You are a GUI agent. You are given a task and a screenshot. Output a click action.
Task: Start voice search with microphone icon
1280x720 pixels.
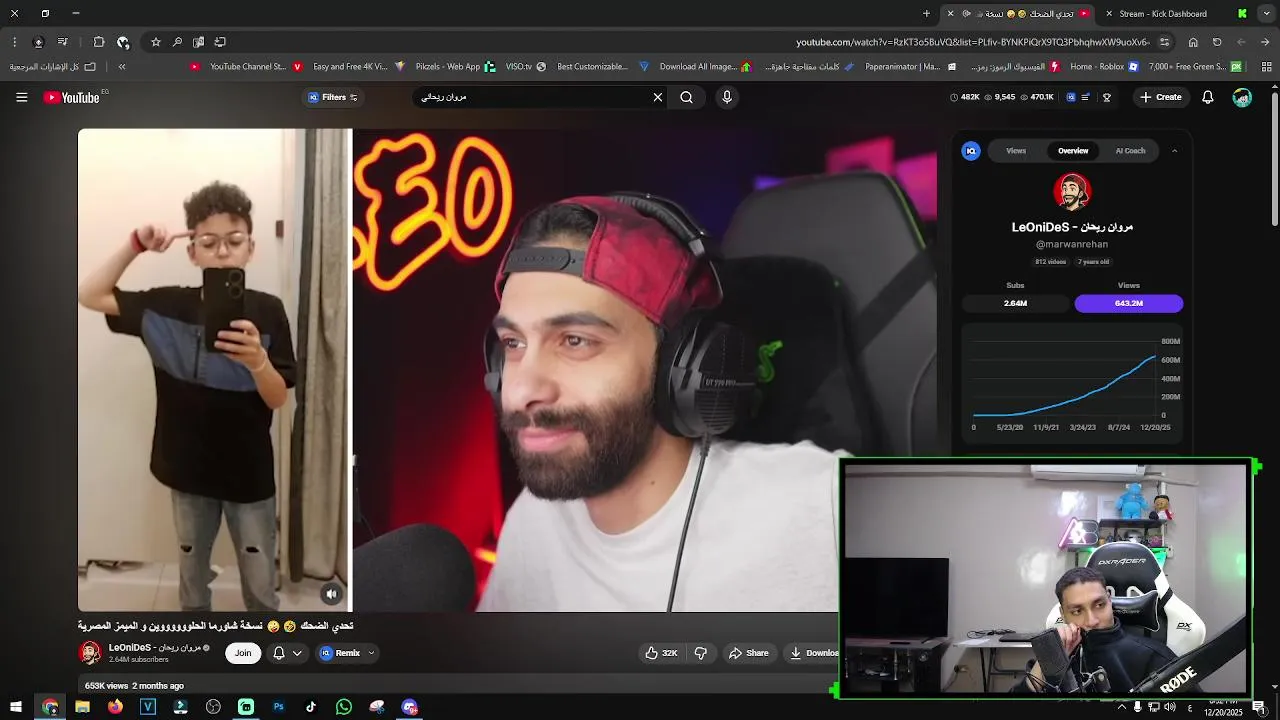click(x=727, y=97)
